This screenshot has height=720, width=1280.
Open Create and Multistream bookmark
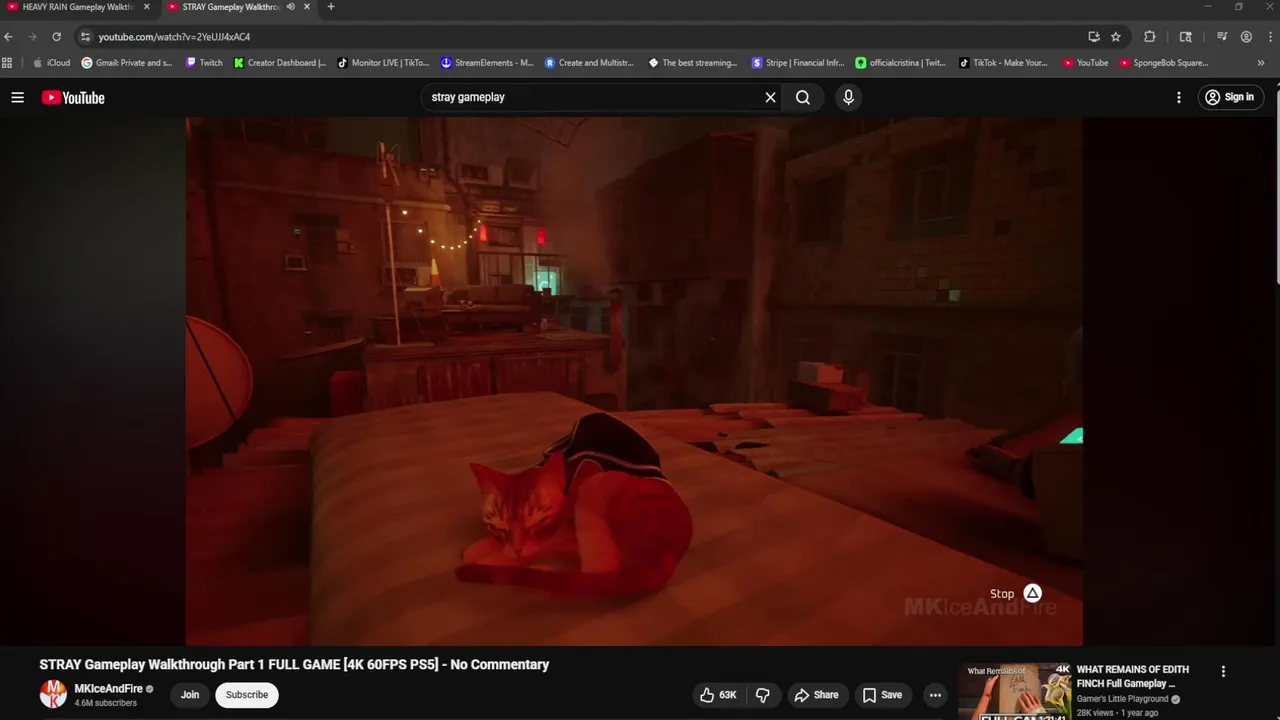point(590,63)
